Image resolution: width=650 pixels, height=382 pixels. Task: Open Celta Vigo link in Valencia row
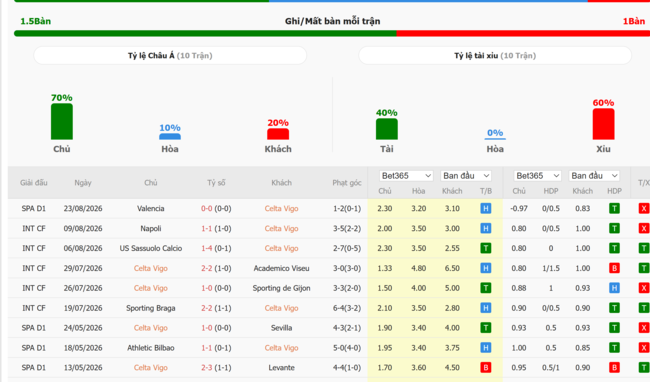click(281, 208)
